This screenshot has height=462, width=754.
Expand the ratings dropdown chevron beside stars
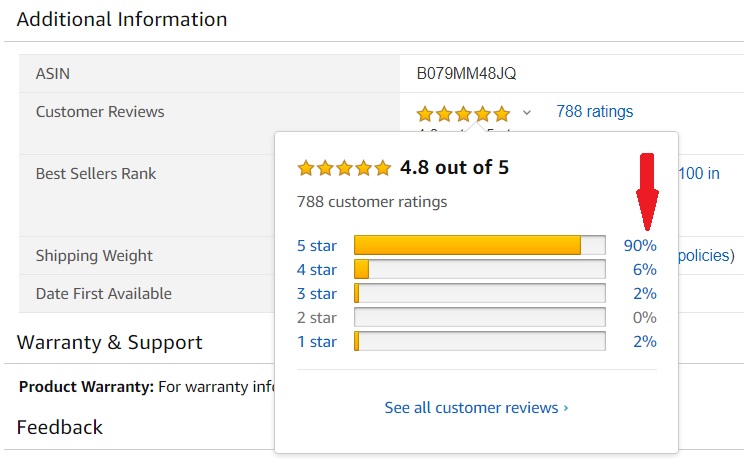coord(527,113)
